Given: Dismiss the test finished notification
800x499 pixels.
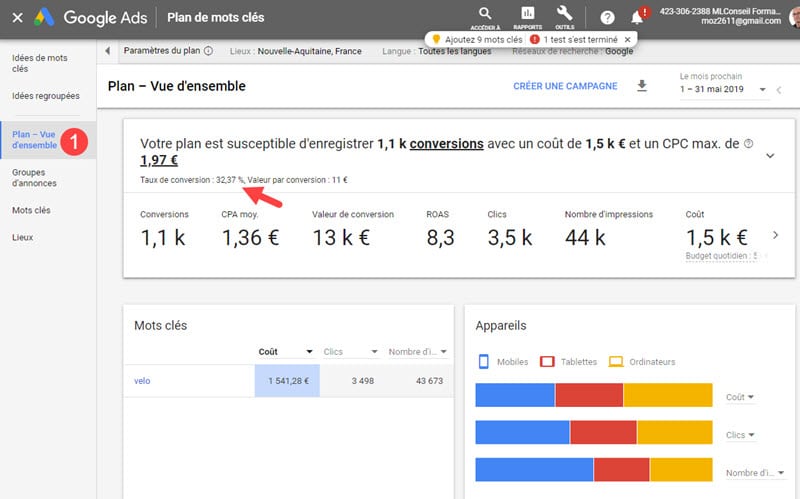Looking at the screenshot, I should [x=626, y=39].
